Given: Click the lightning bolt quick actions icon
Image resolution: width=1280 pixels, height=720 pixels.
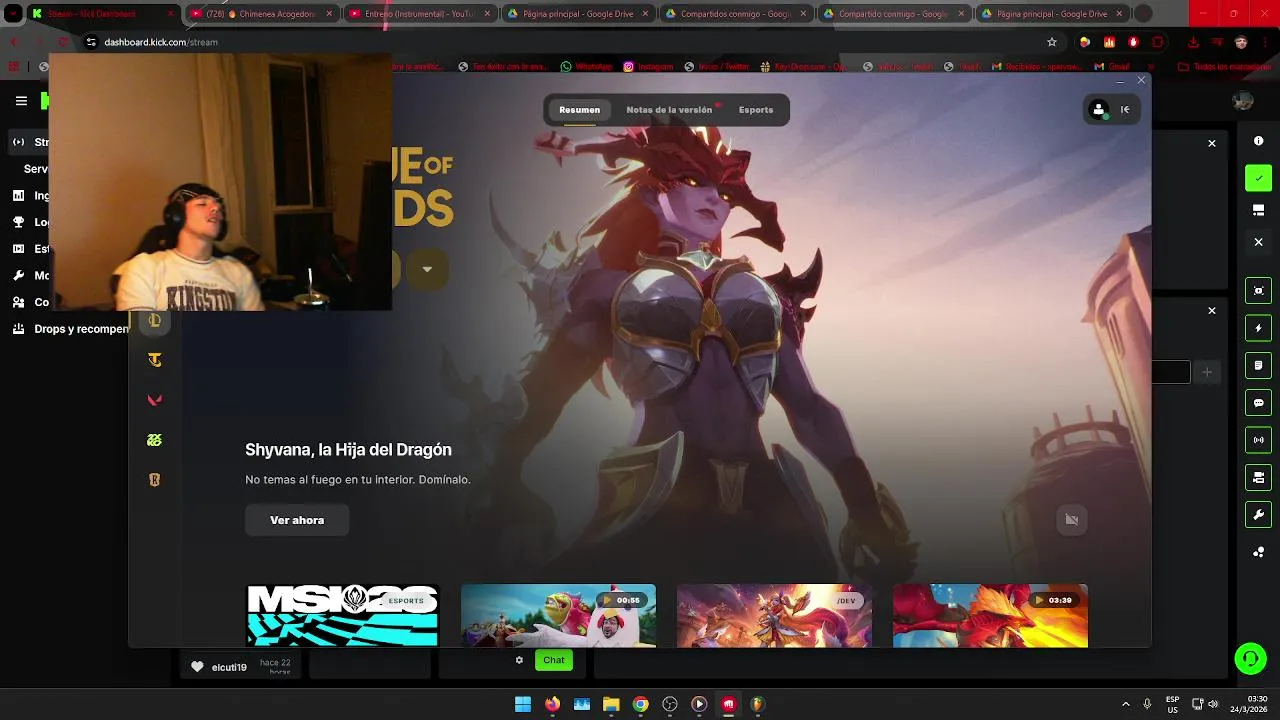Looking at the screenshot, I should 1258,328.
